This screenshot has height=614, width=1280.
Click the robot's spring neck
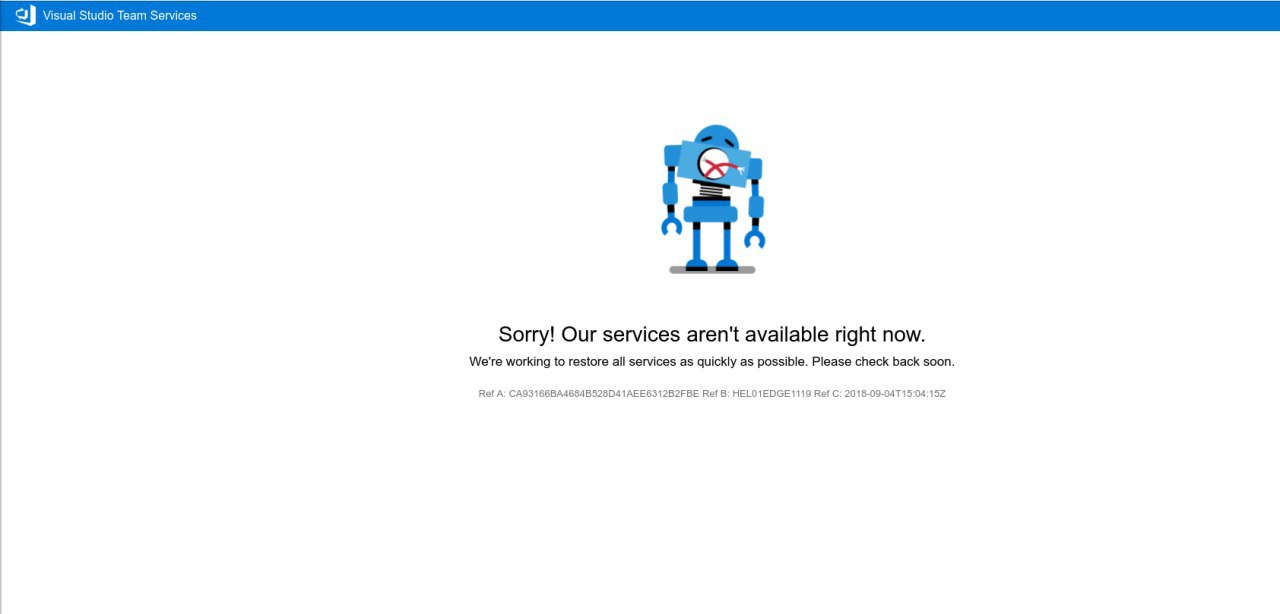(x=712, y=190)
